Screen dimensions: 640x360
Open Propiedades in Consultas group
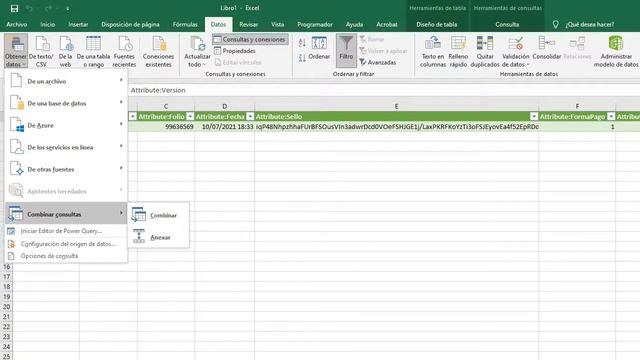[235, 51]
